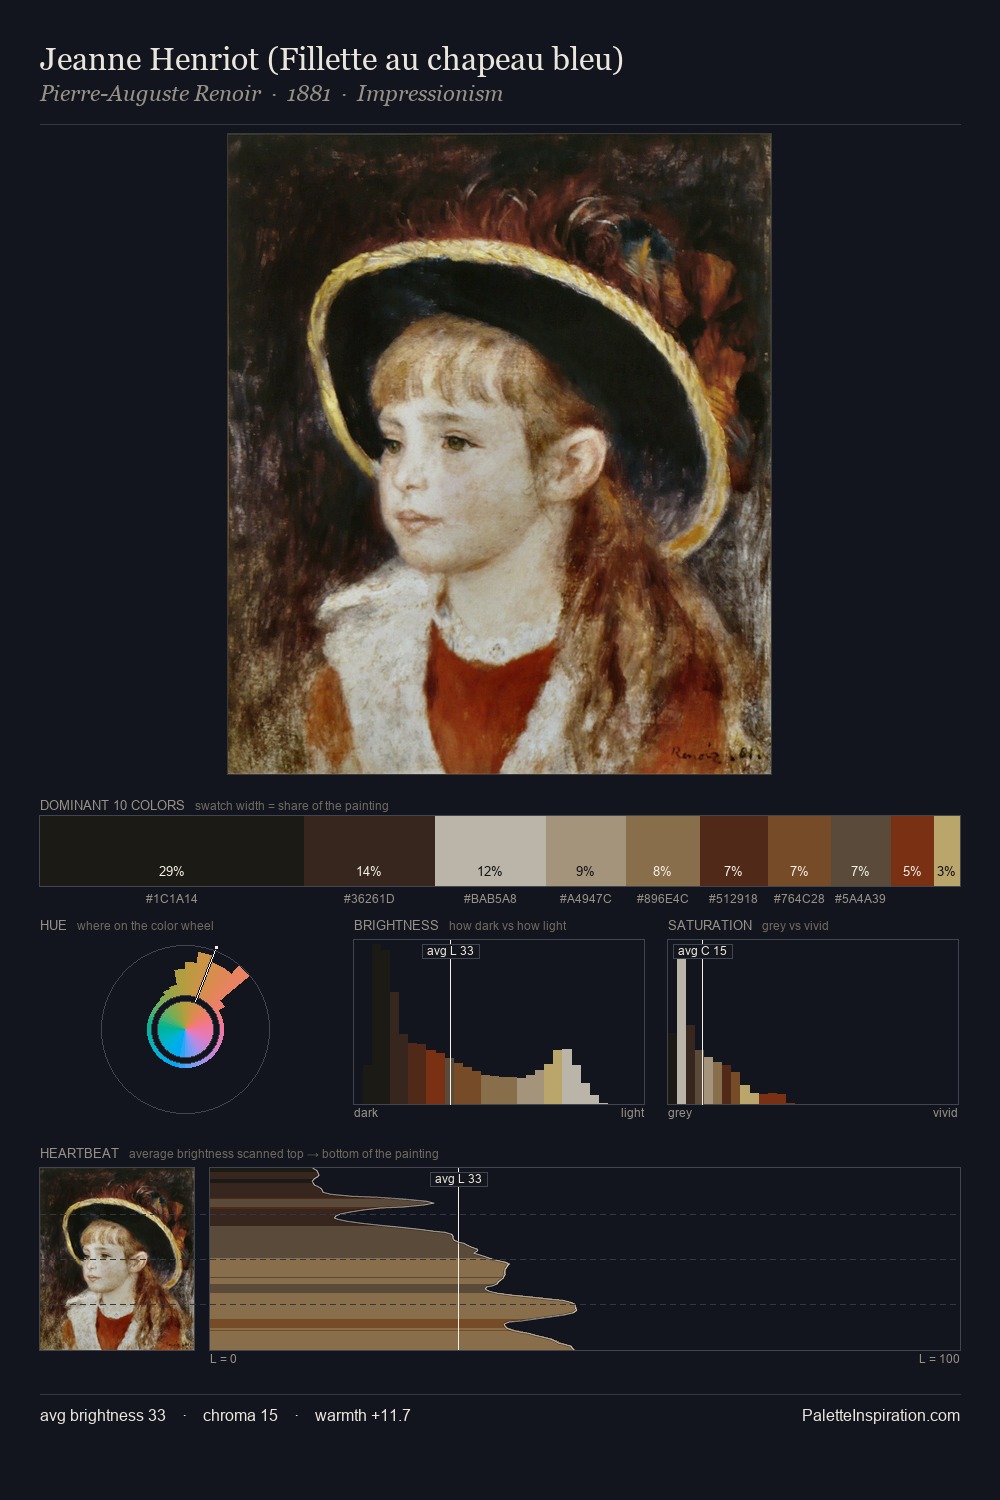Select the 14% dark brown swatch

[x=369, y=851]
